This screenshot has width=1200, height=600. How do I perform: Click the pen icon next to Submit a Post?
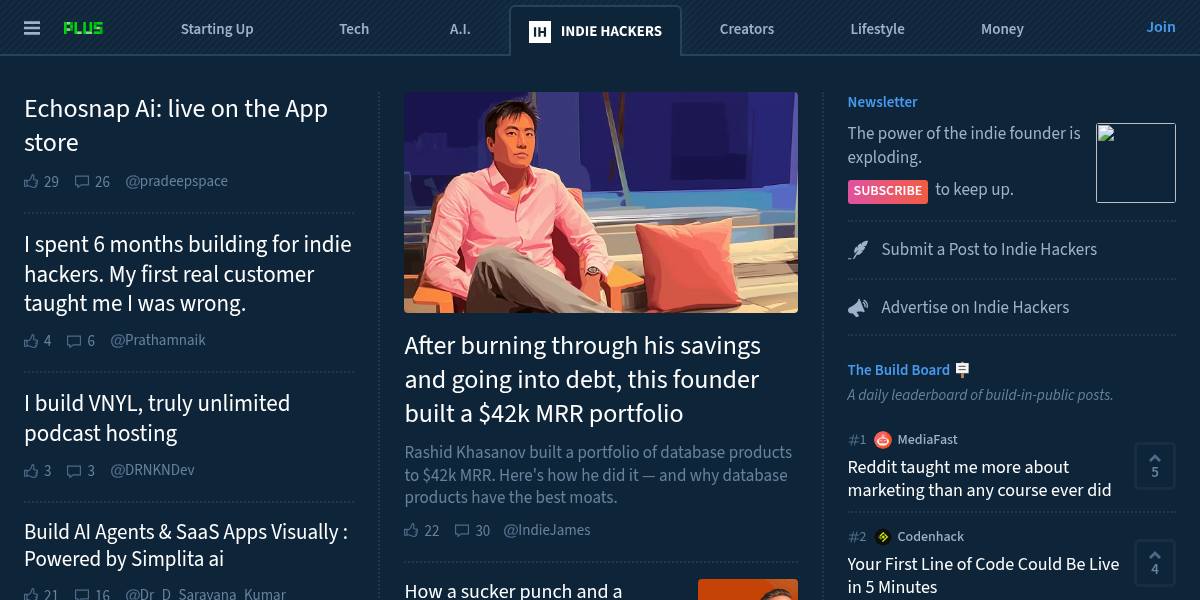tap(858, 249)
